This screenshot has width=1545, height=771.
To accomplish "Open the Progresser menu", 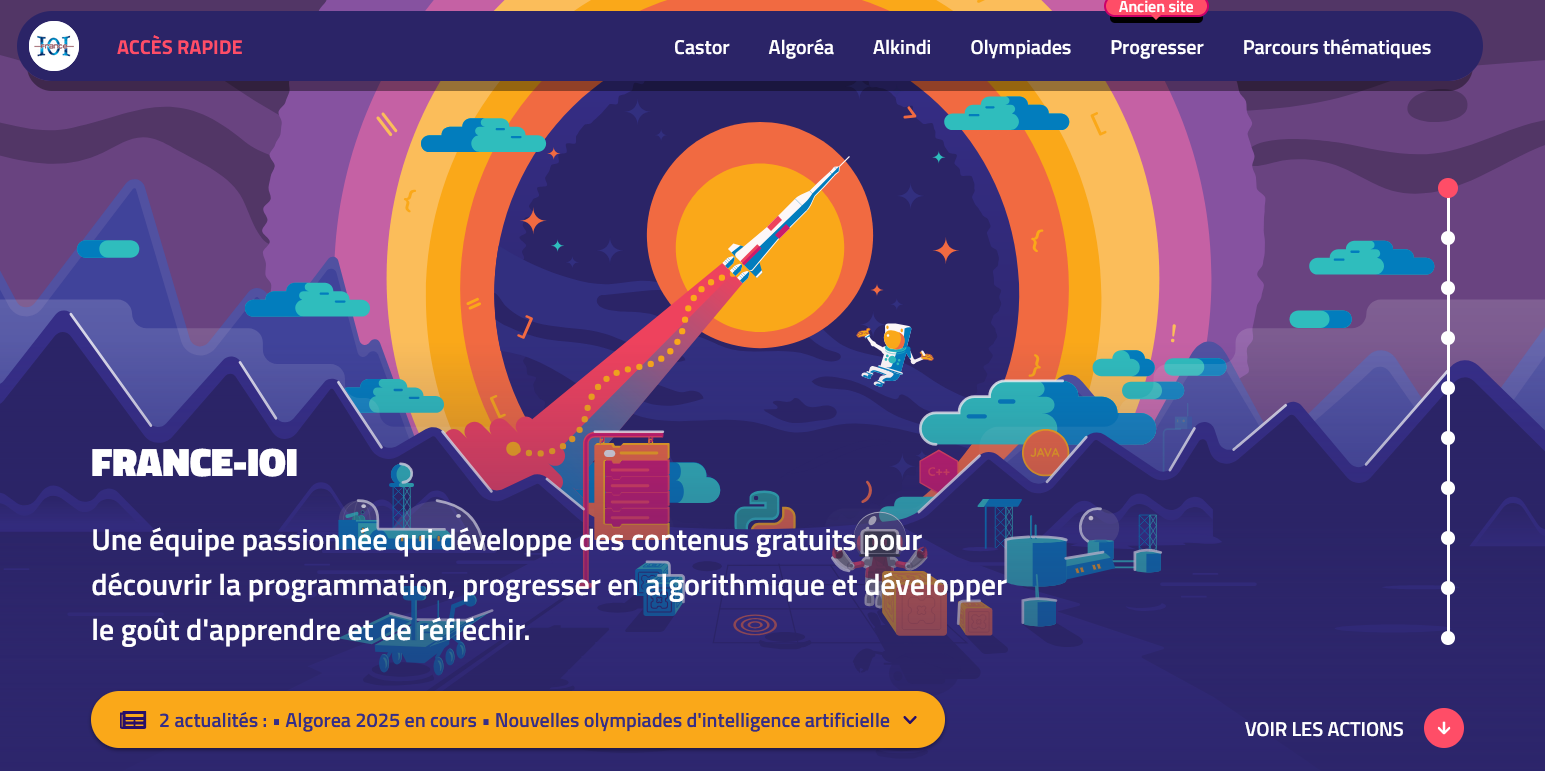I will (x=1157, y=47).
